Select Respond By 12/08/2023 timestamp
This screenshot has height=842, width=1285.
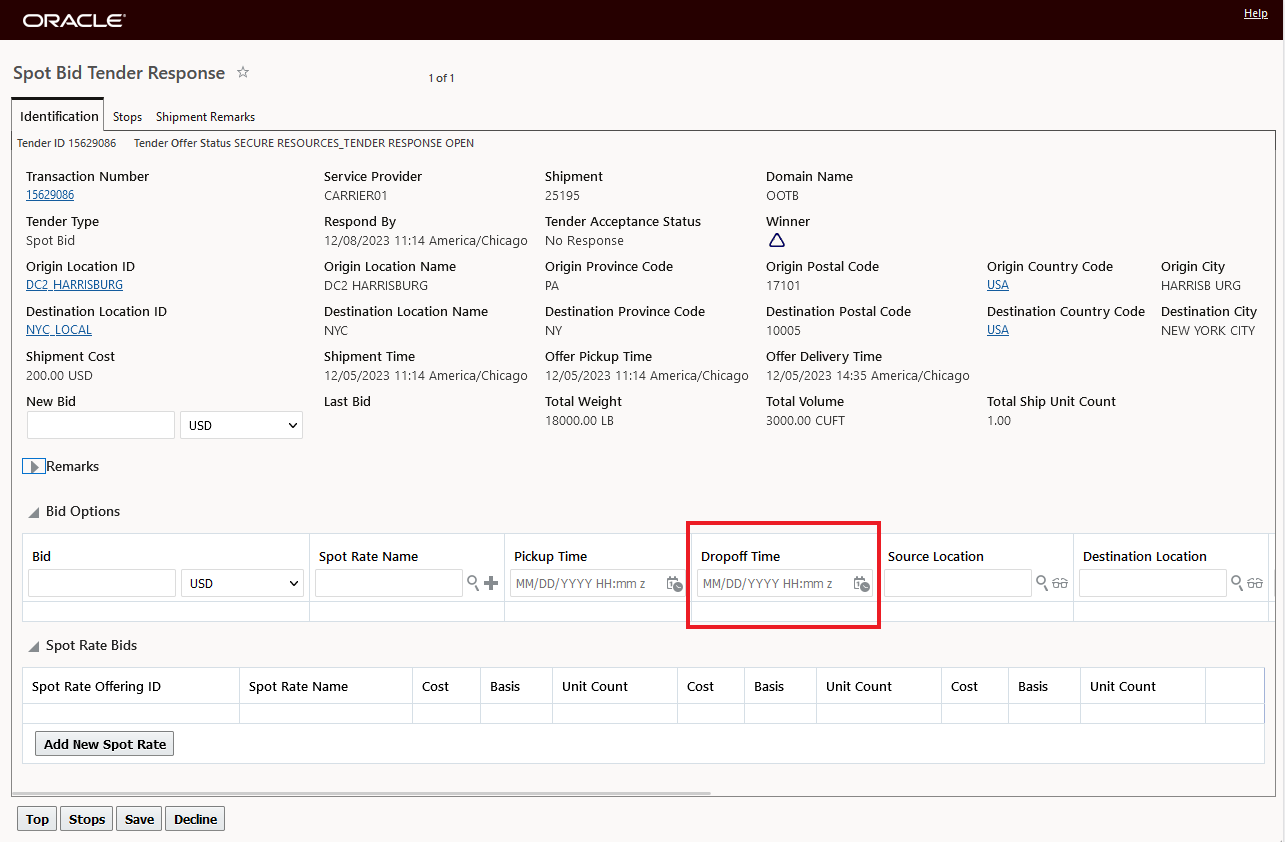(425, 240)
